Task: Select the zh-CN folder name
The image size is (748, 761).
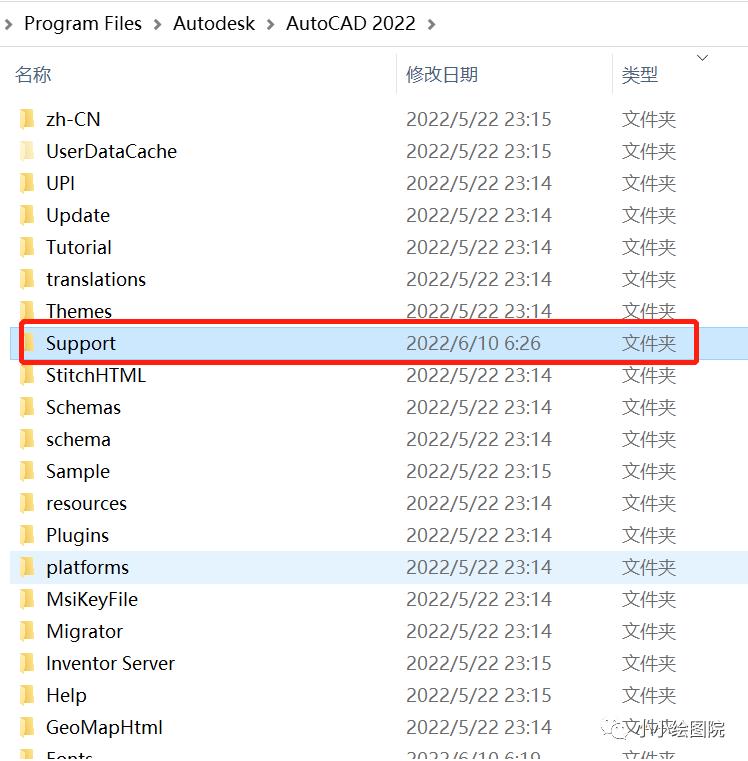Action: pyautogui.click(x=73, y=119)
